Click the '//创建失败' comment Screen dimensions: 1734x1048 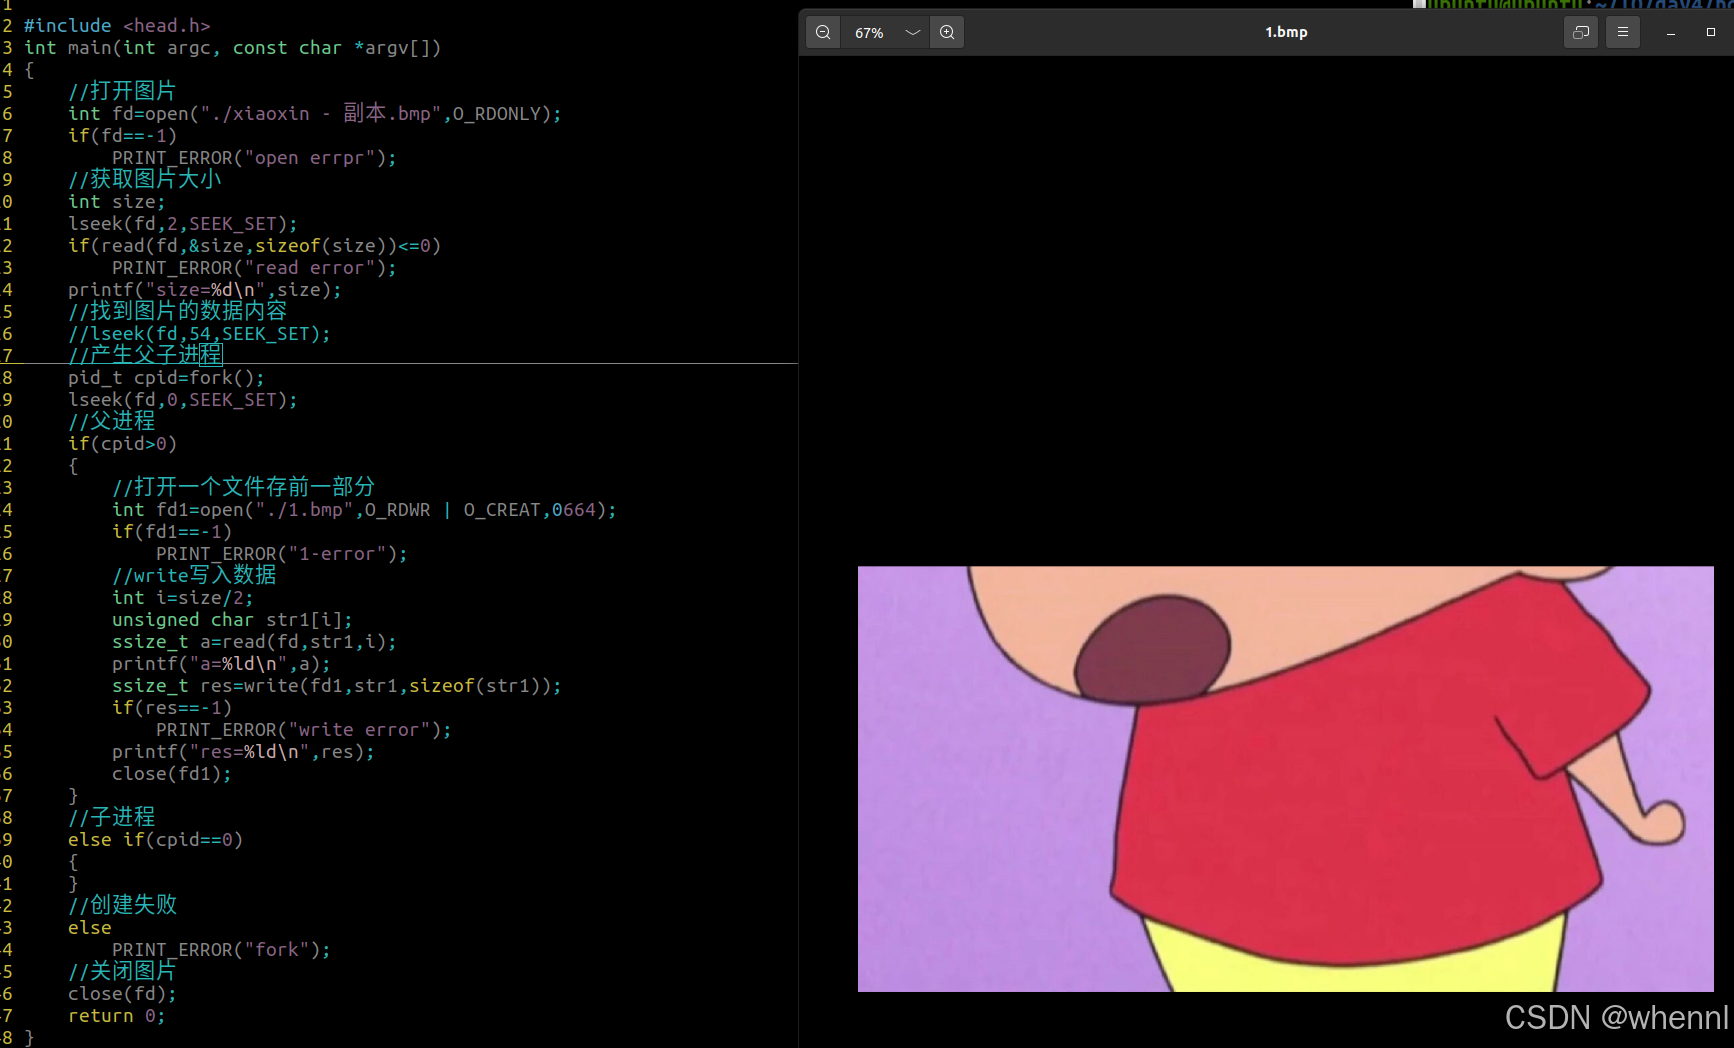tap(122, 905)
